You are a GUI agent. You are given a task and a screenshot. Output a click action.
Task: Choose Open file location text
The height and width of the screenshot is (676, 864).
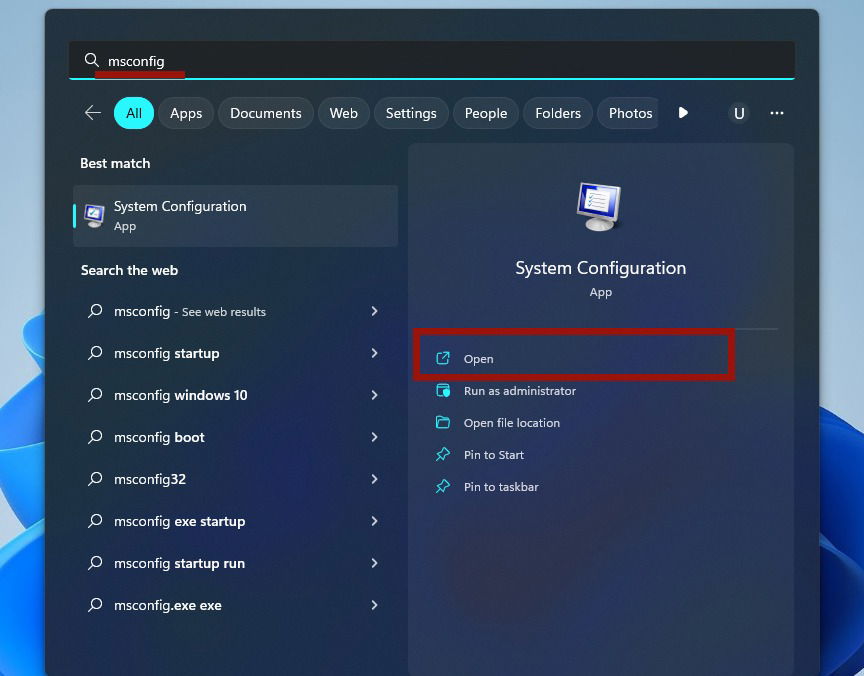(x=512, y=423)
